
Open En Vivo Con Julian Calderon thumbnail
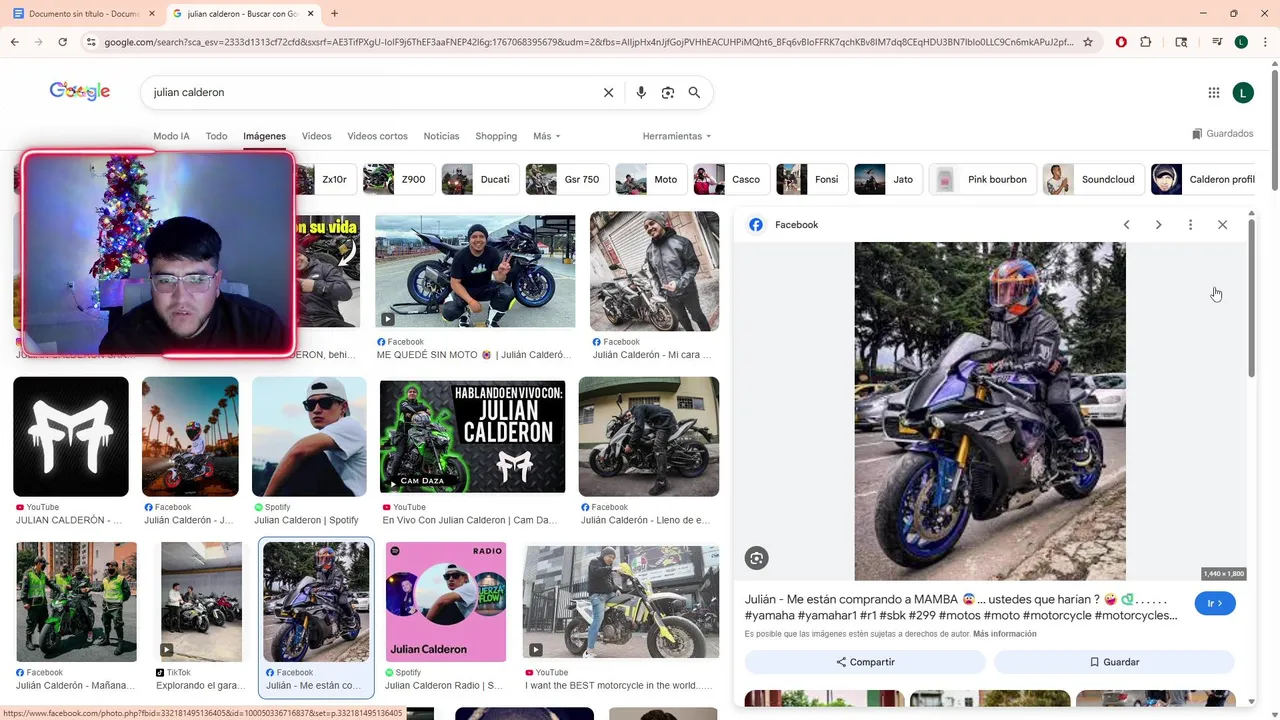click(x=472, y=436)
